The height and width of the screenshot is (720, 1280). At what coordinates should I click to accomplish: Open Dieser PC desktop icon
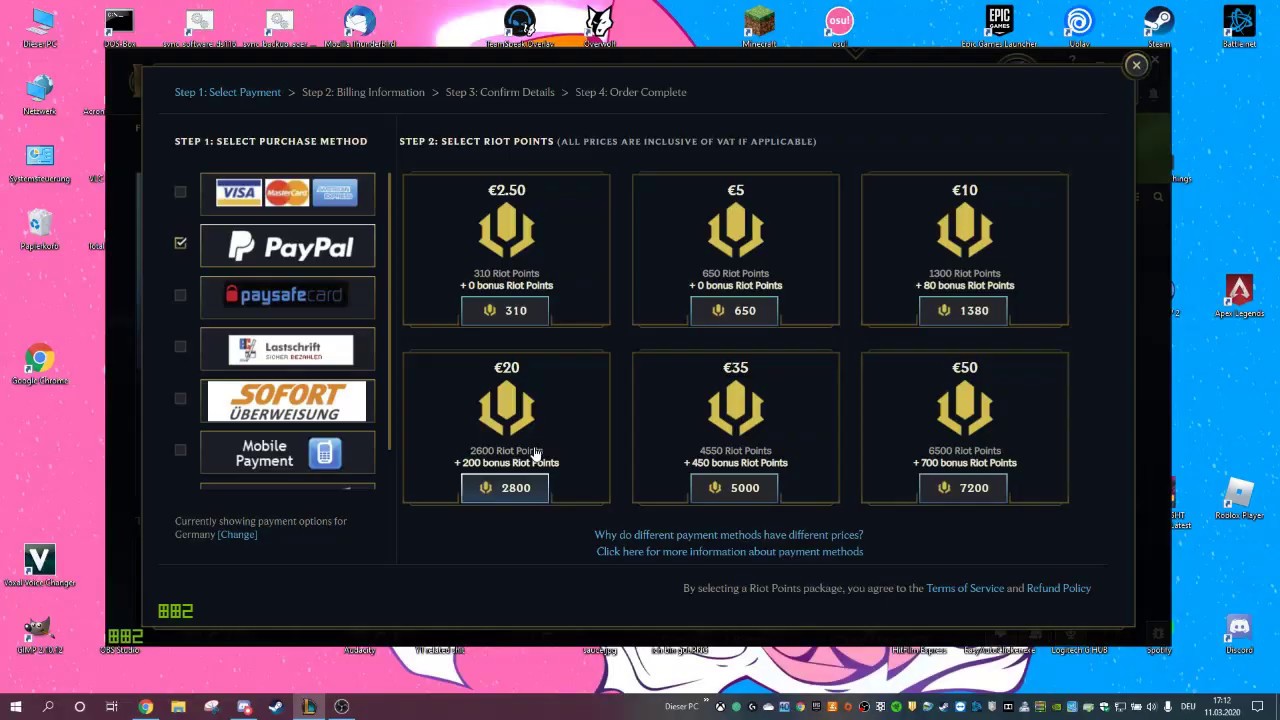[40, 28]
